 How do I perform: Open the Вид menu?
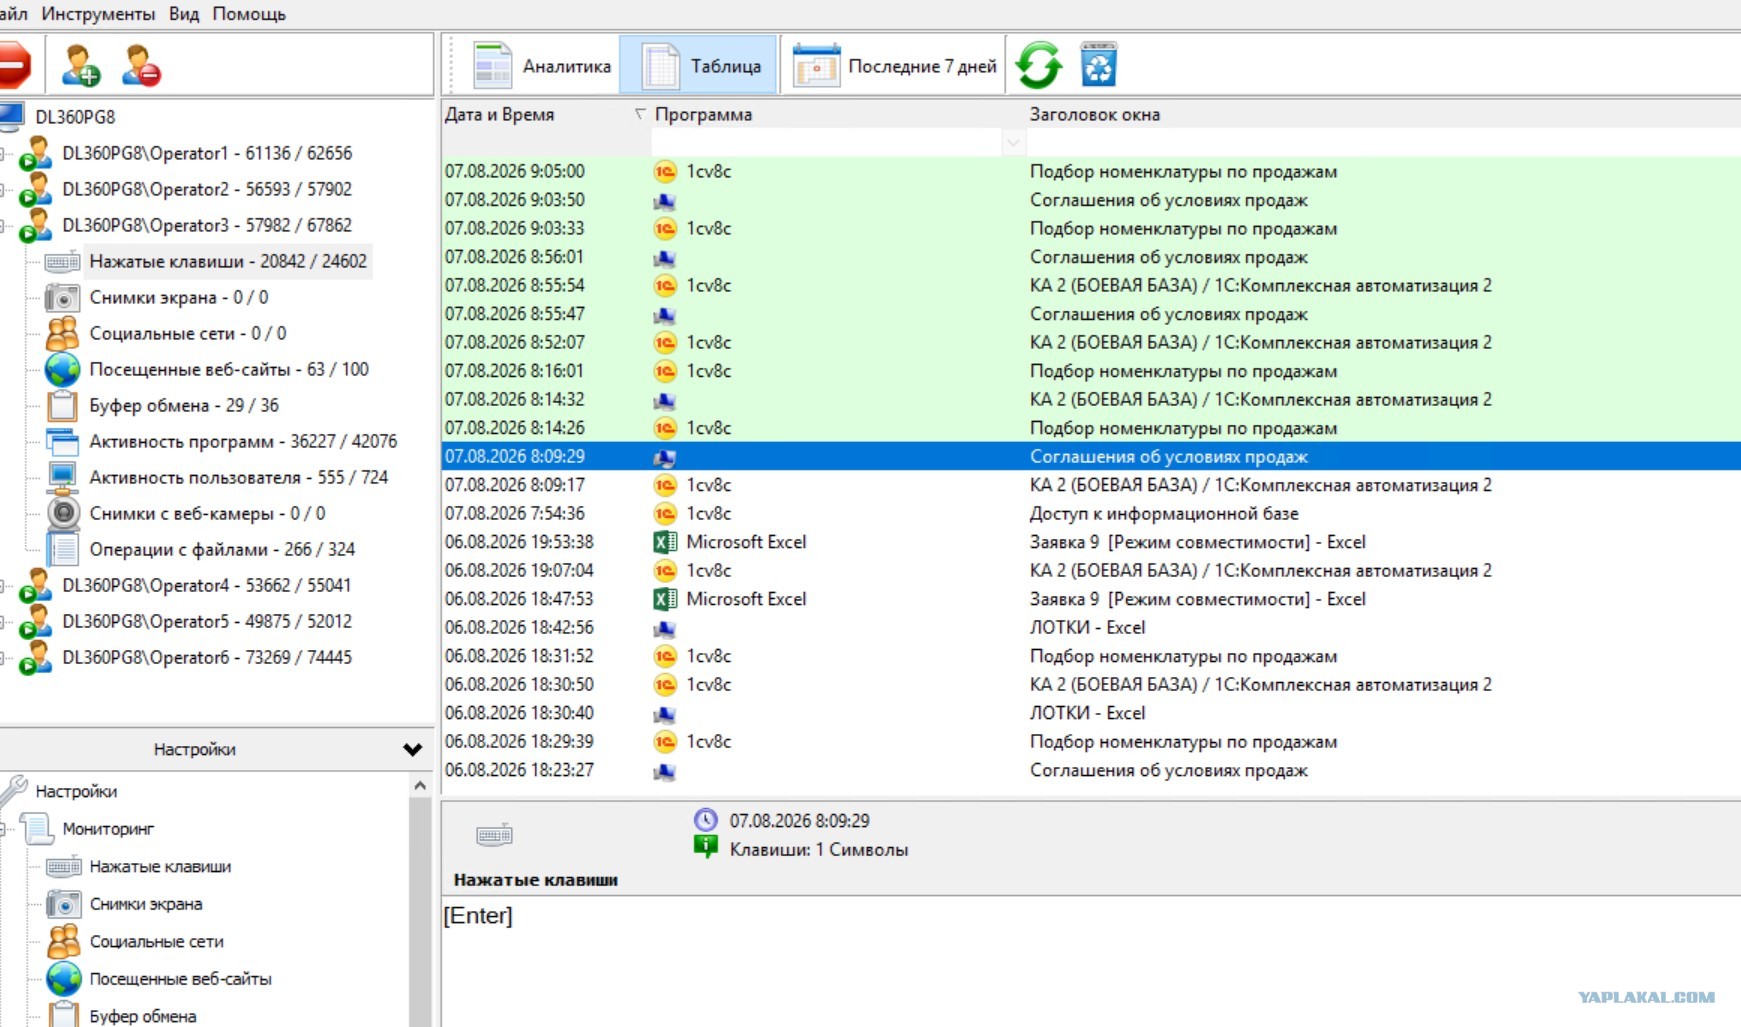(184, 14)
